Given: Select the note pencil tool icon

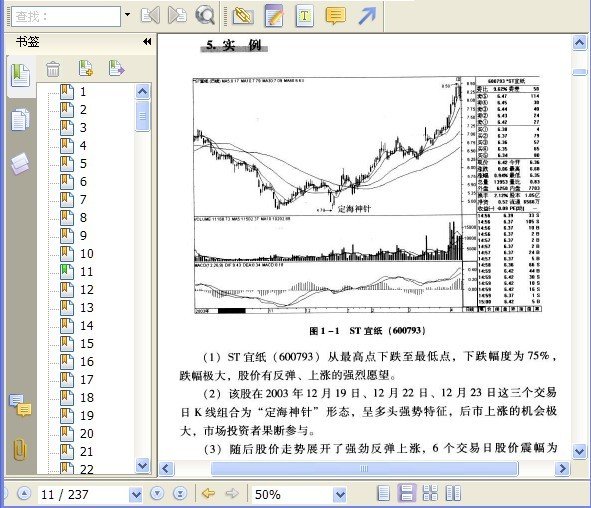Looking at the screenshot, I should click(274, 15).
